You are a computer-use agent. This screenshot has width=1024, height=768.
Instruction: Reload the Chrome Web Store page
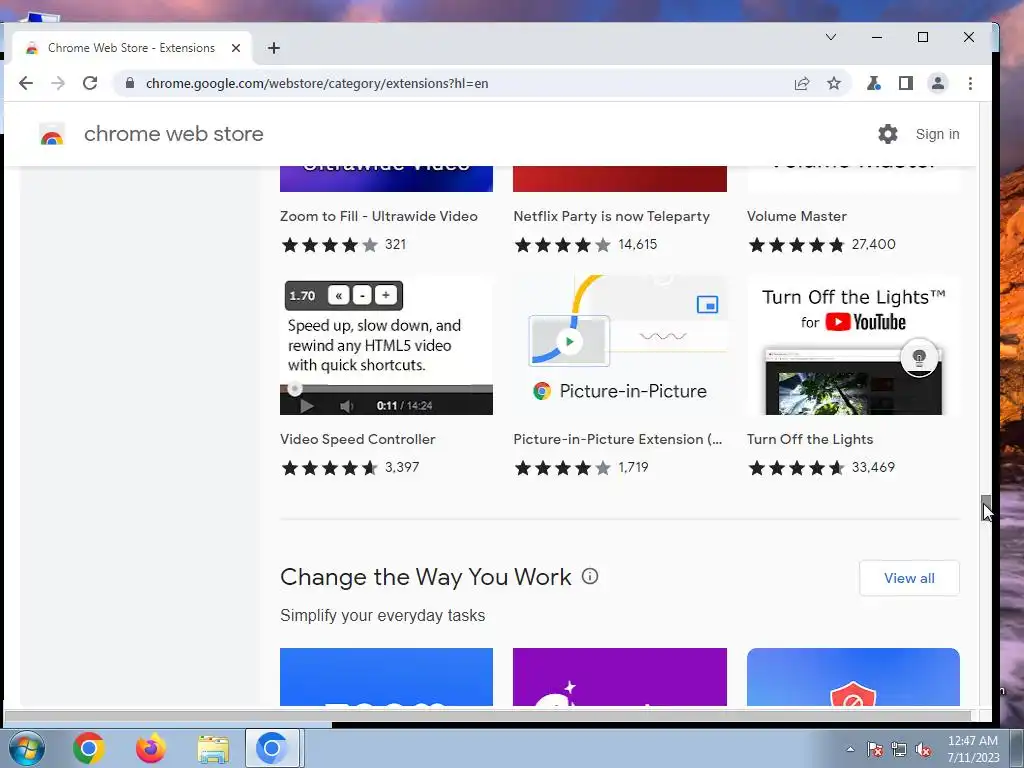90,83
